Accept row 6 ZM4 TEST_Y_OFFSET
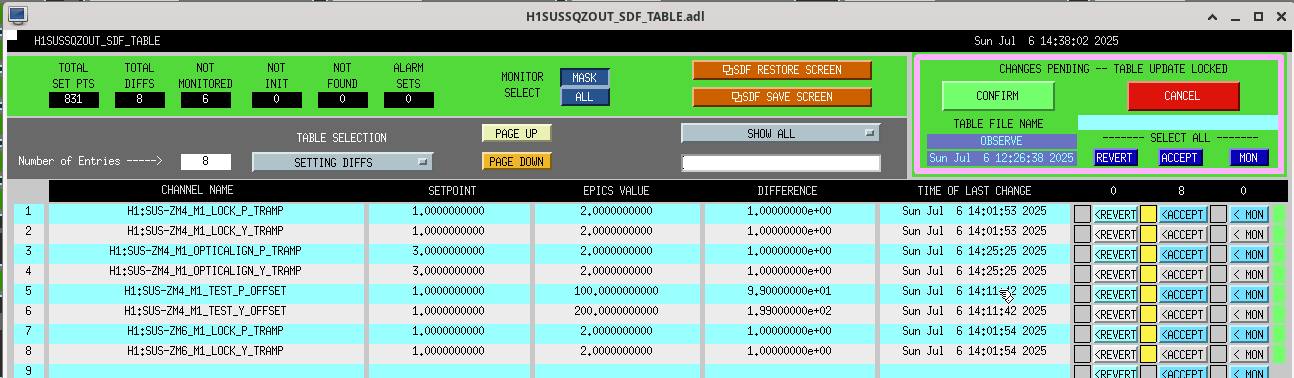Screen dimensions: 1294x378 pyautogui.click(x=1182, y=313)
